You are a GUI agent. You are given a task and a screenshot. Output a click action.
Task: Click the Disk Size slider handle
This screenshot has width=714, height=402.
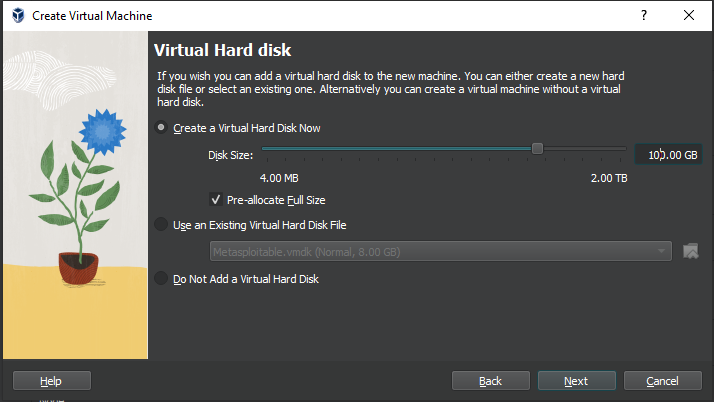(x=537, y=148)
